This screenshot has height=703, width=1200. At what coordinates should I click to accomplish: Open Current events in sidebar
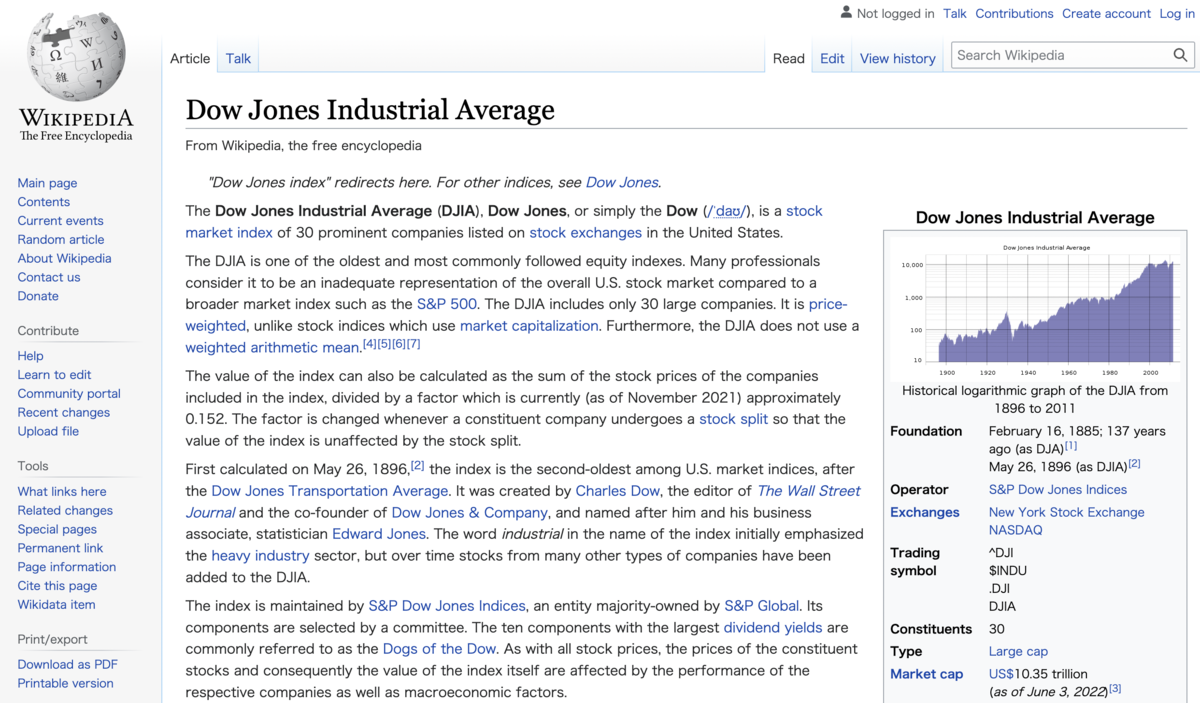(60, 221)
